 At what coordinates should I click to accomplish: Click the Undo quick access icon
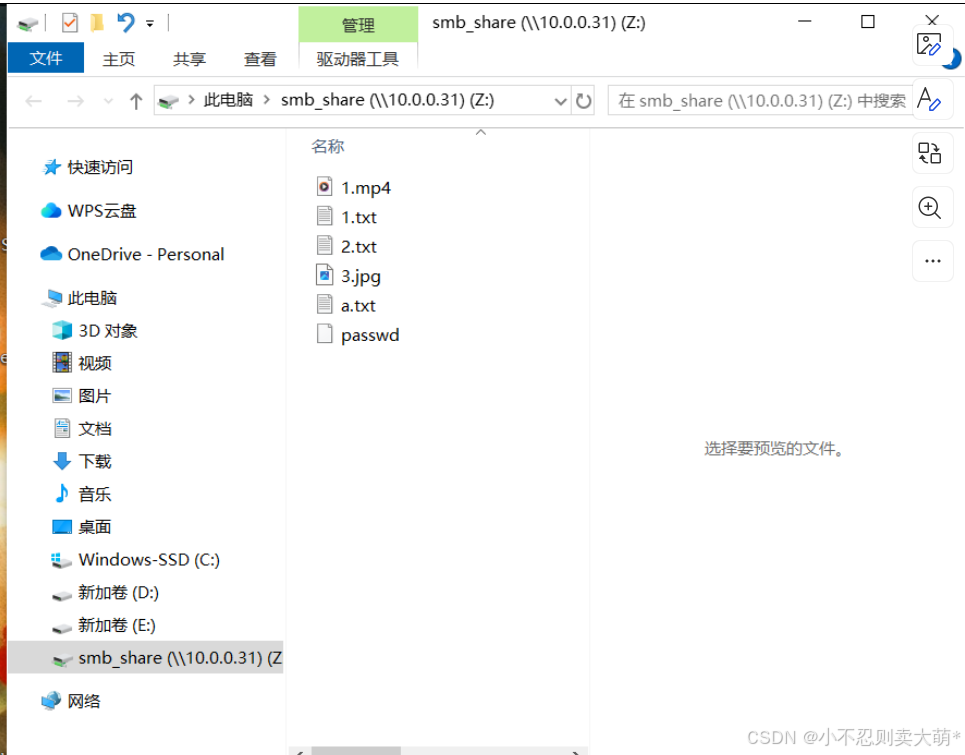click(126, 23)
